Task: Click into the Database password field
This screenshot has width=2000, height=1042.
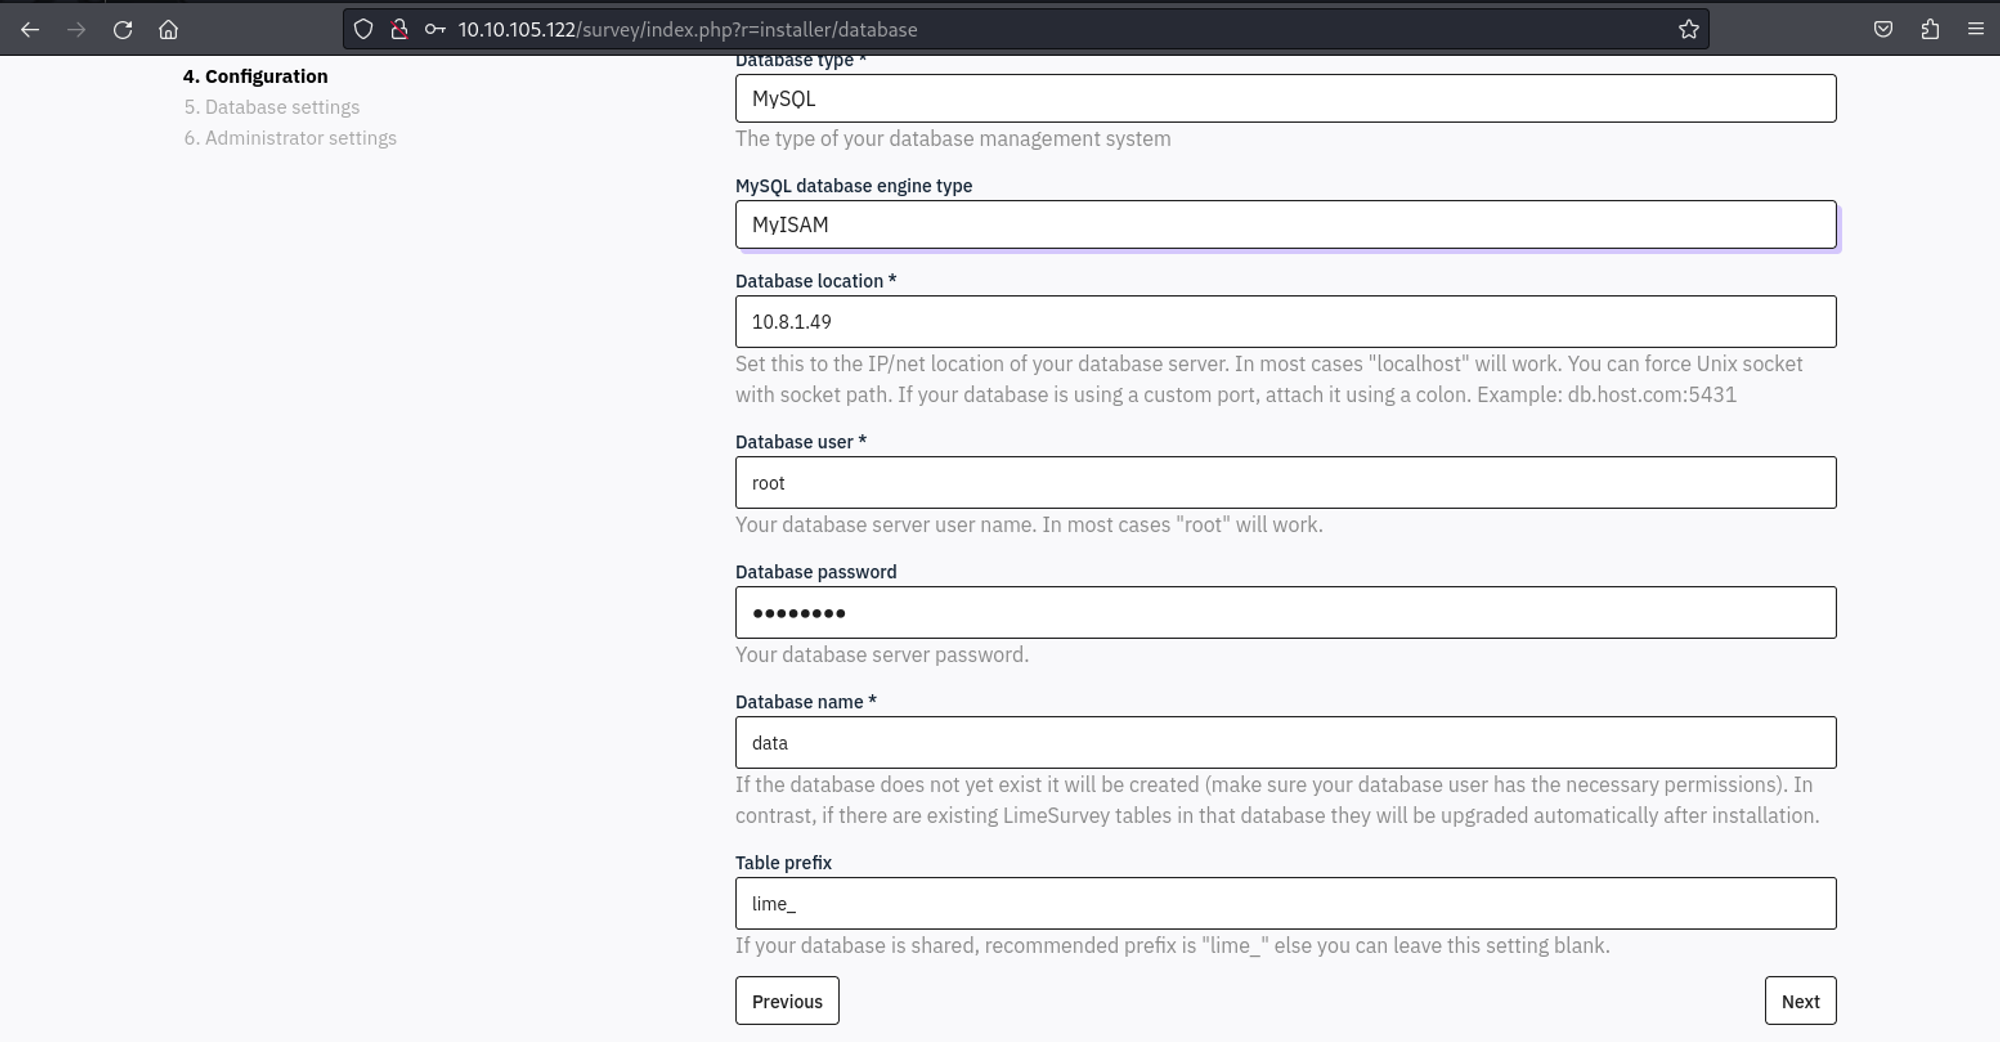Action: point(1285,613)
